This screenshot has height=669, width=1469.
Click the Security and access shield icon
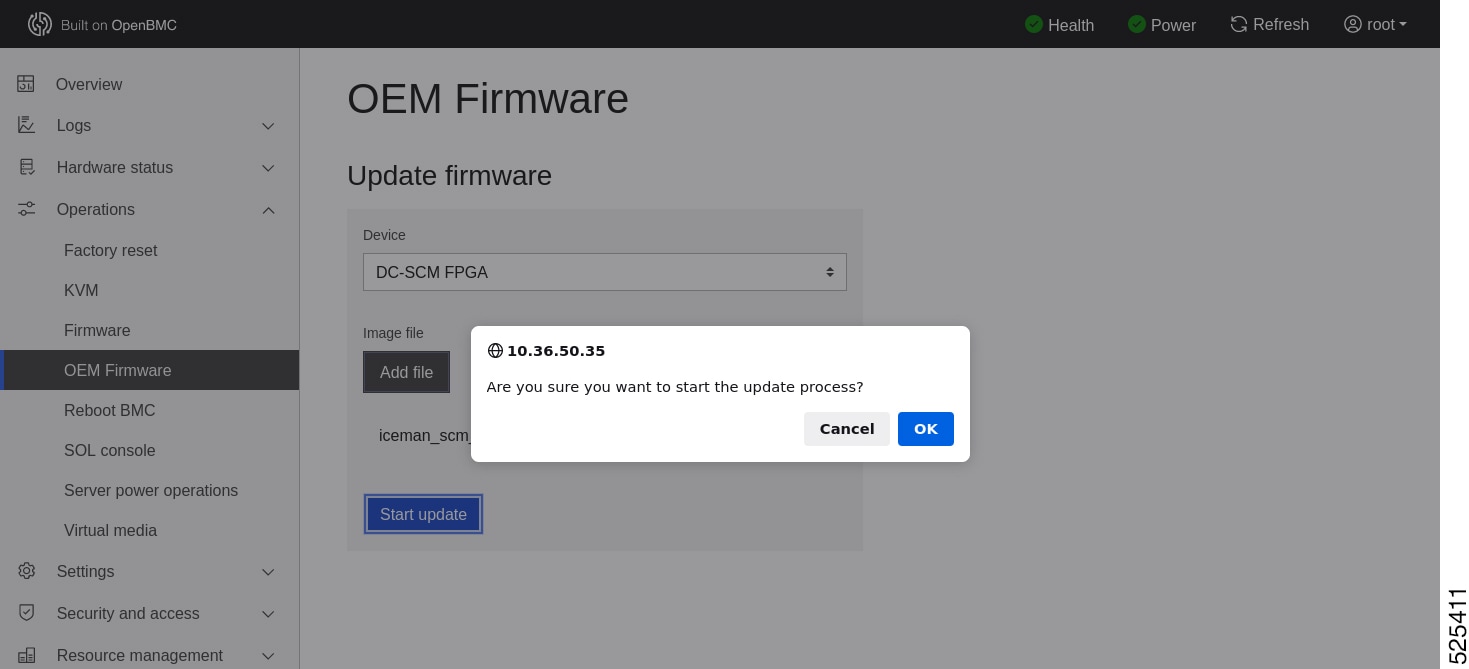[x=26, y=613]
